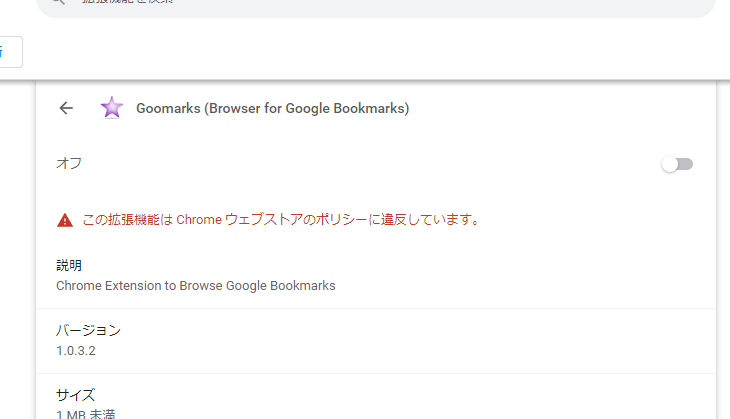The width and height of the screenshot is (730, 419).
Task: Click the 違反しています warning ending
Action: click(431, 219)
